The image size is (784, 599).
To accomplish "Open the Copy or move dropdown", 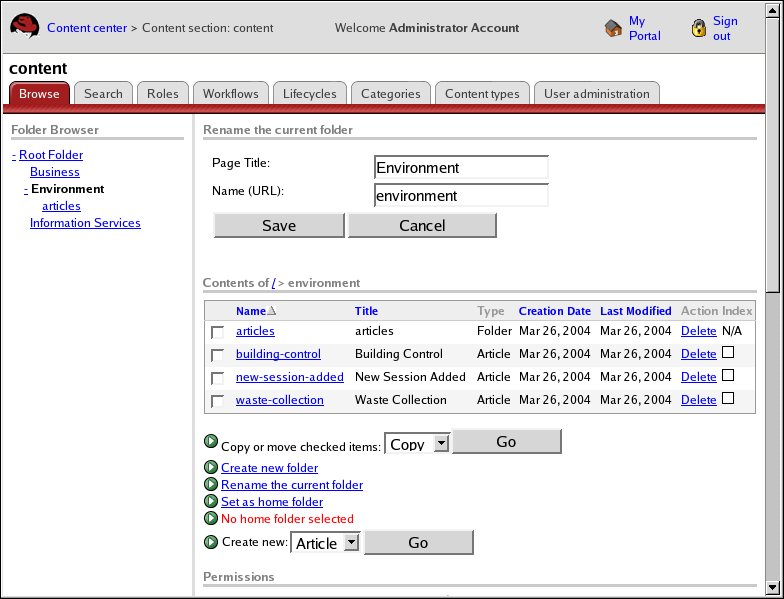I will [417, 443].
